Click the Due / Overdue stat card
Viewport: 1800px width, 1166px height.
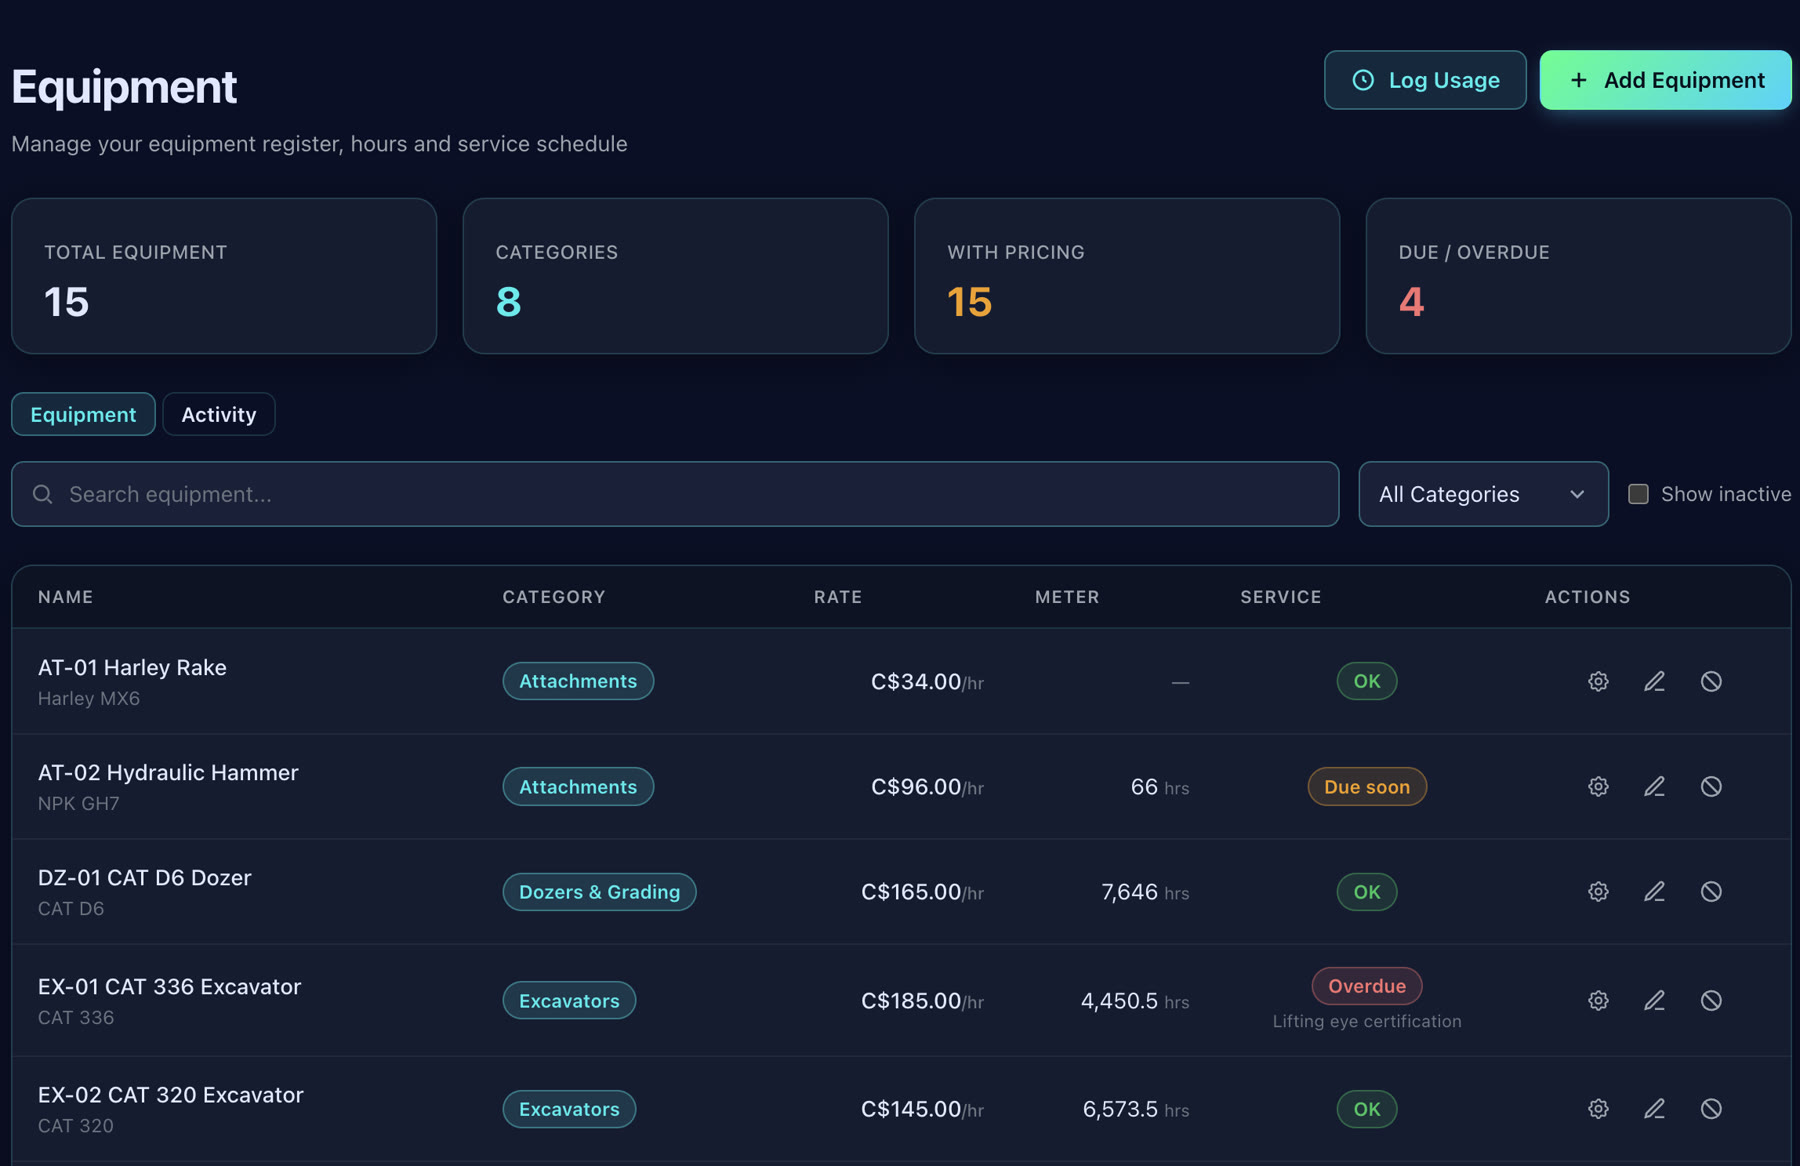(1578, 276)
